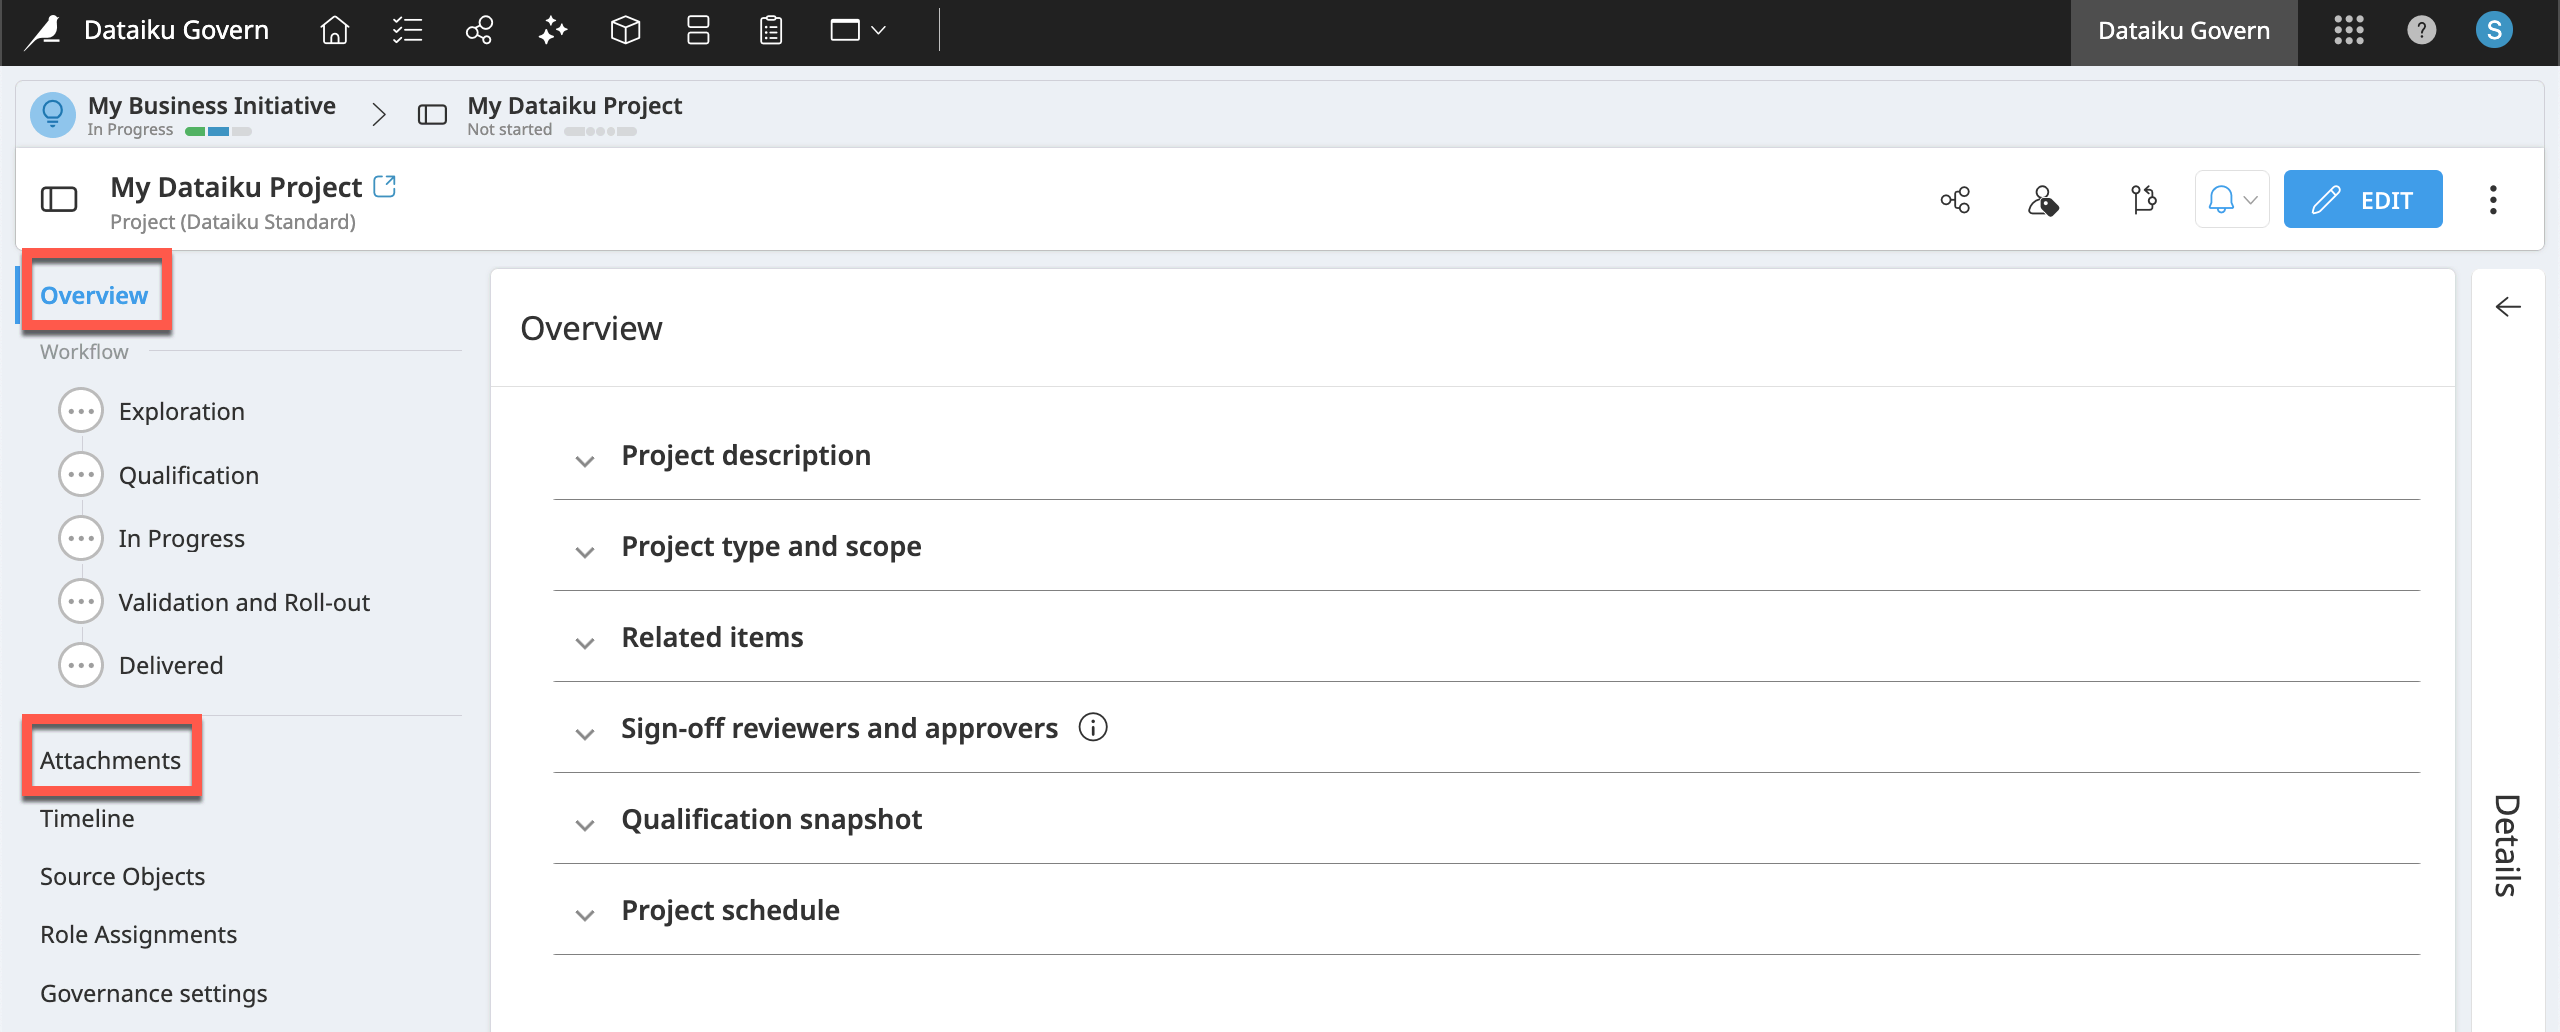
Task: Open the Timeline tab
Action: 87,818
